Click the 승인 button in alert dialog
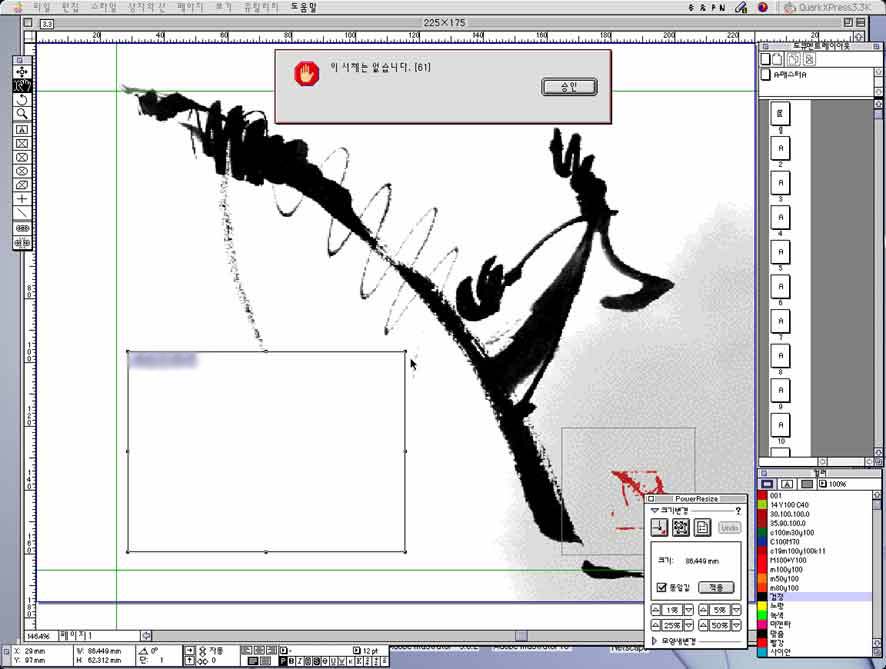Image resolution: width=886 pixels, height=669 pixels. (x=569, y=87)
